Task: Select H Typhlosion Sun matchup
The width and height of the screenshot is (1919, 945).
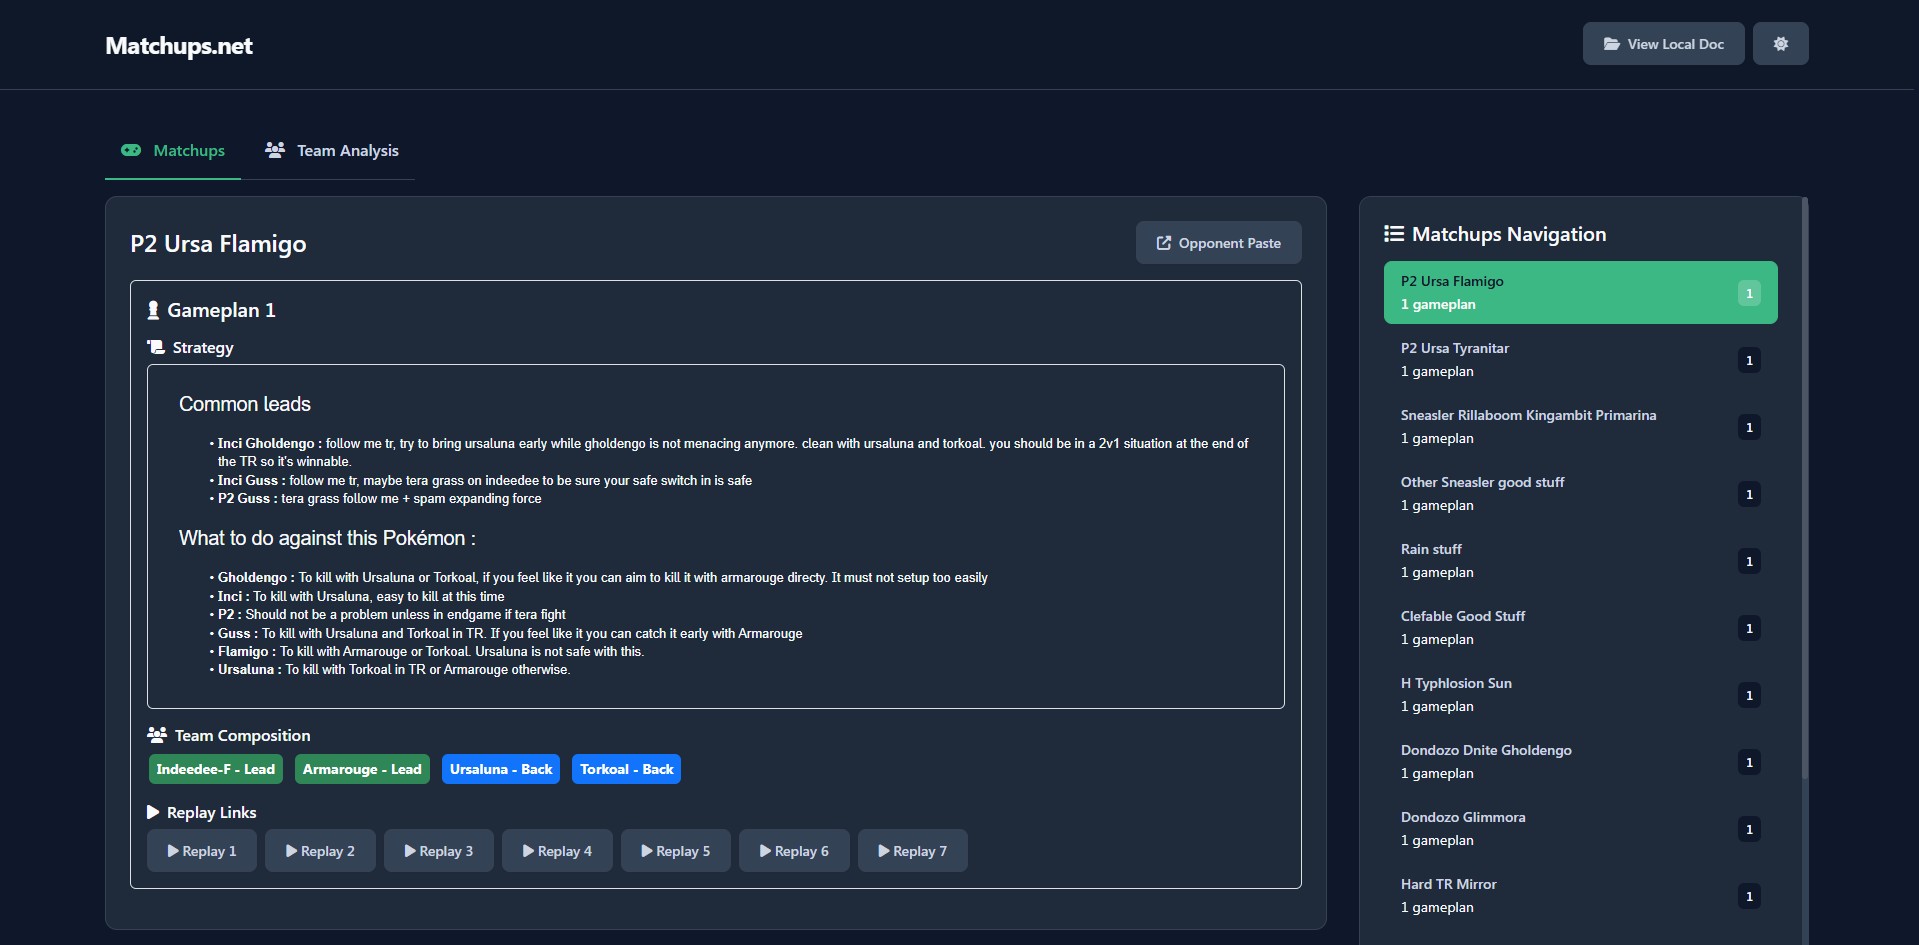Action: pos(1580,694)
